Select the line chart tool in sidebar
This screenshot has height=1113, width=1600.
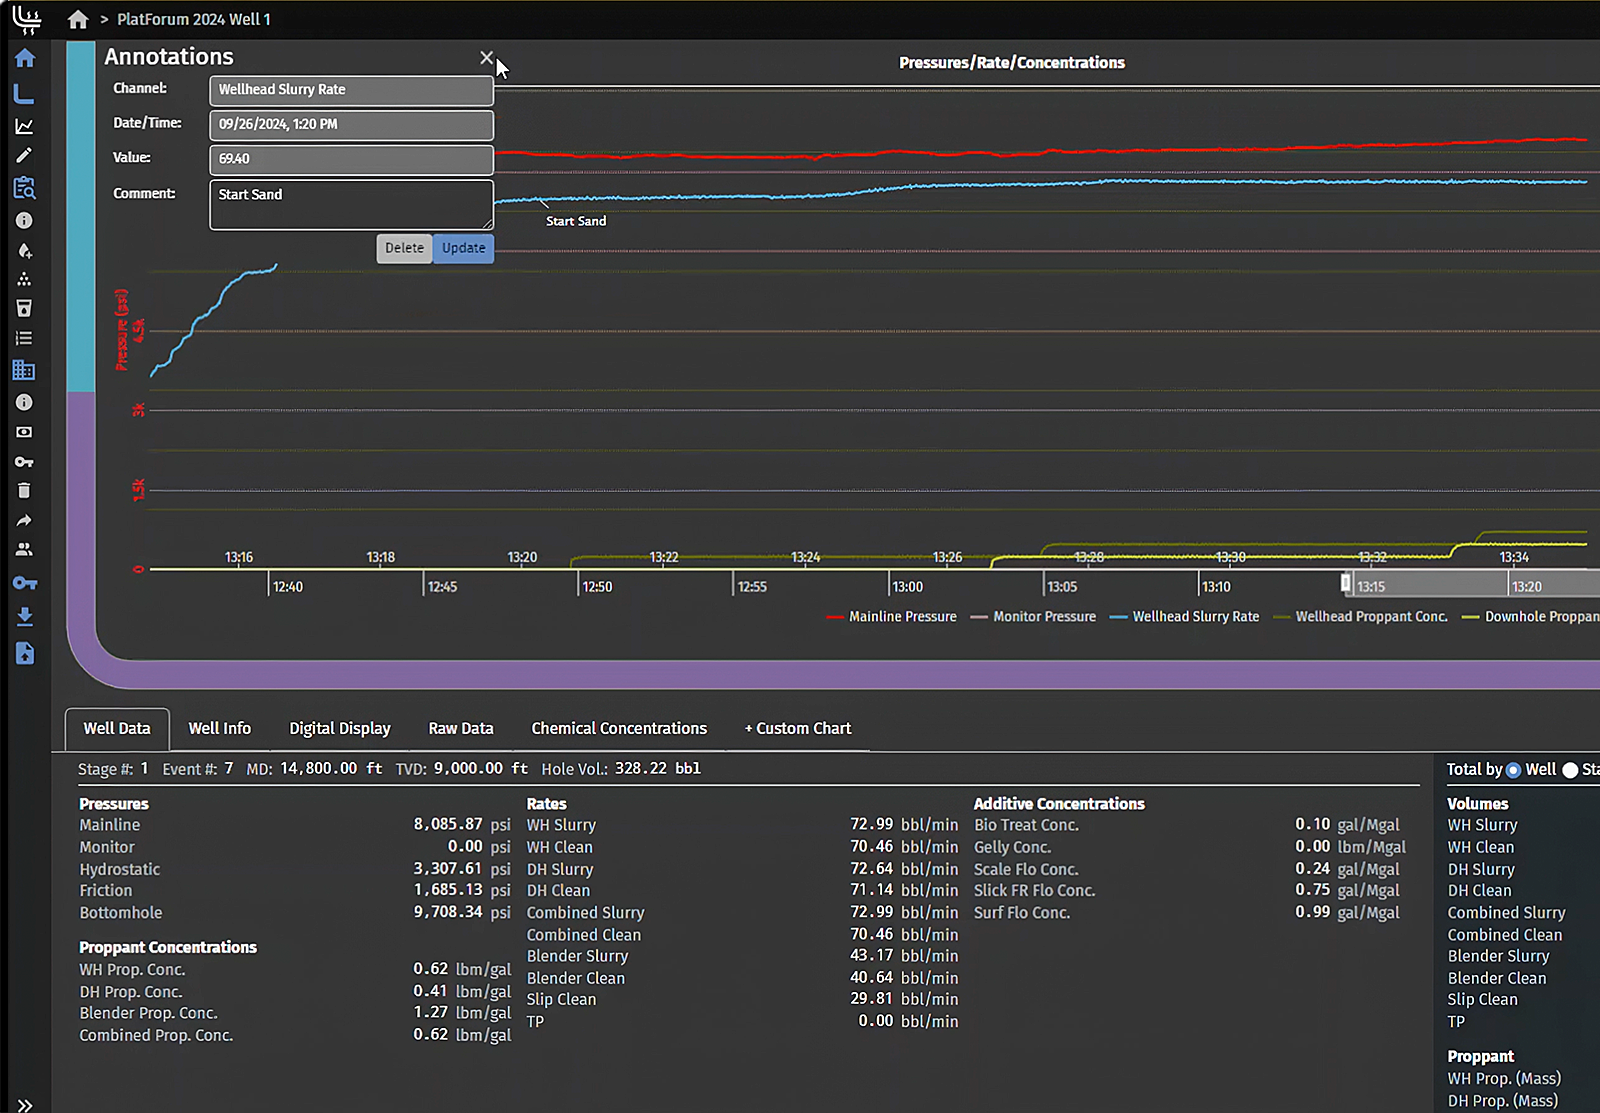pos(24,126)
